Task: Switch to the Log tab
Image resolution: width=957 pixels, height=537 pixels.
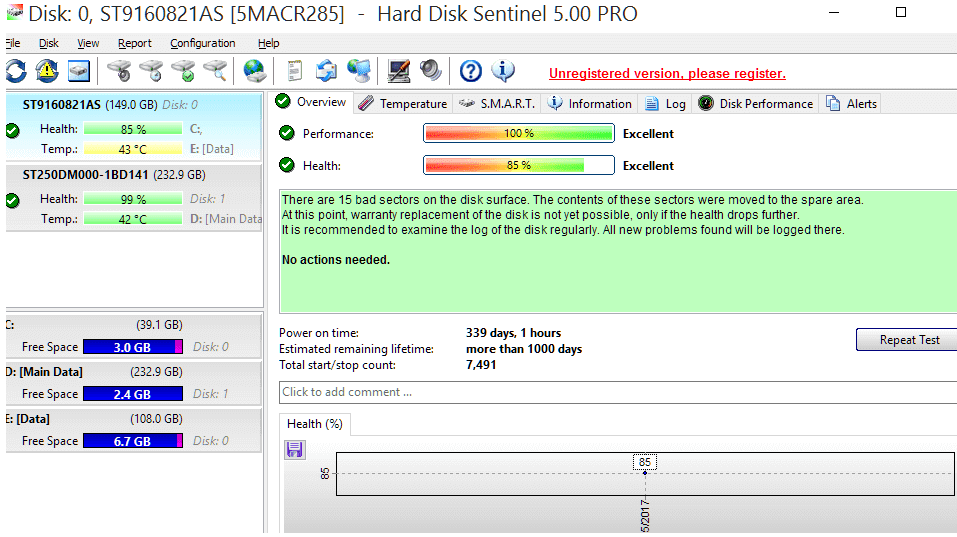Action: (x=665, y=104)
